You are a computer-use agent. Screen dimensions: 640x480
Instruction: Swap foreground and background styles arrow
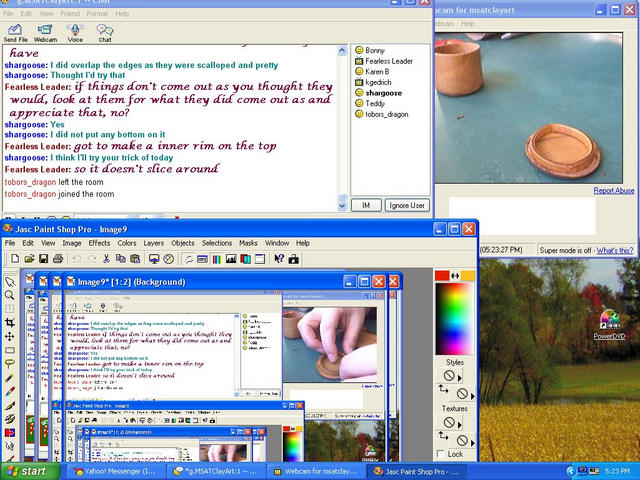coord(443,389)
